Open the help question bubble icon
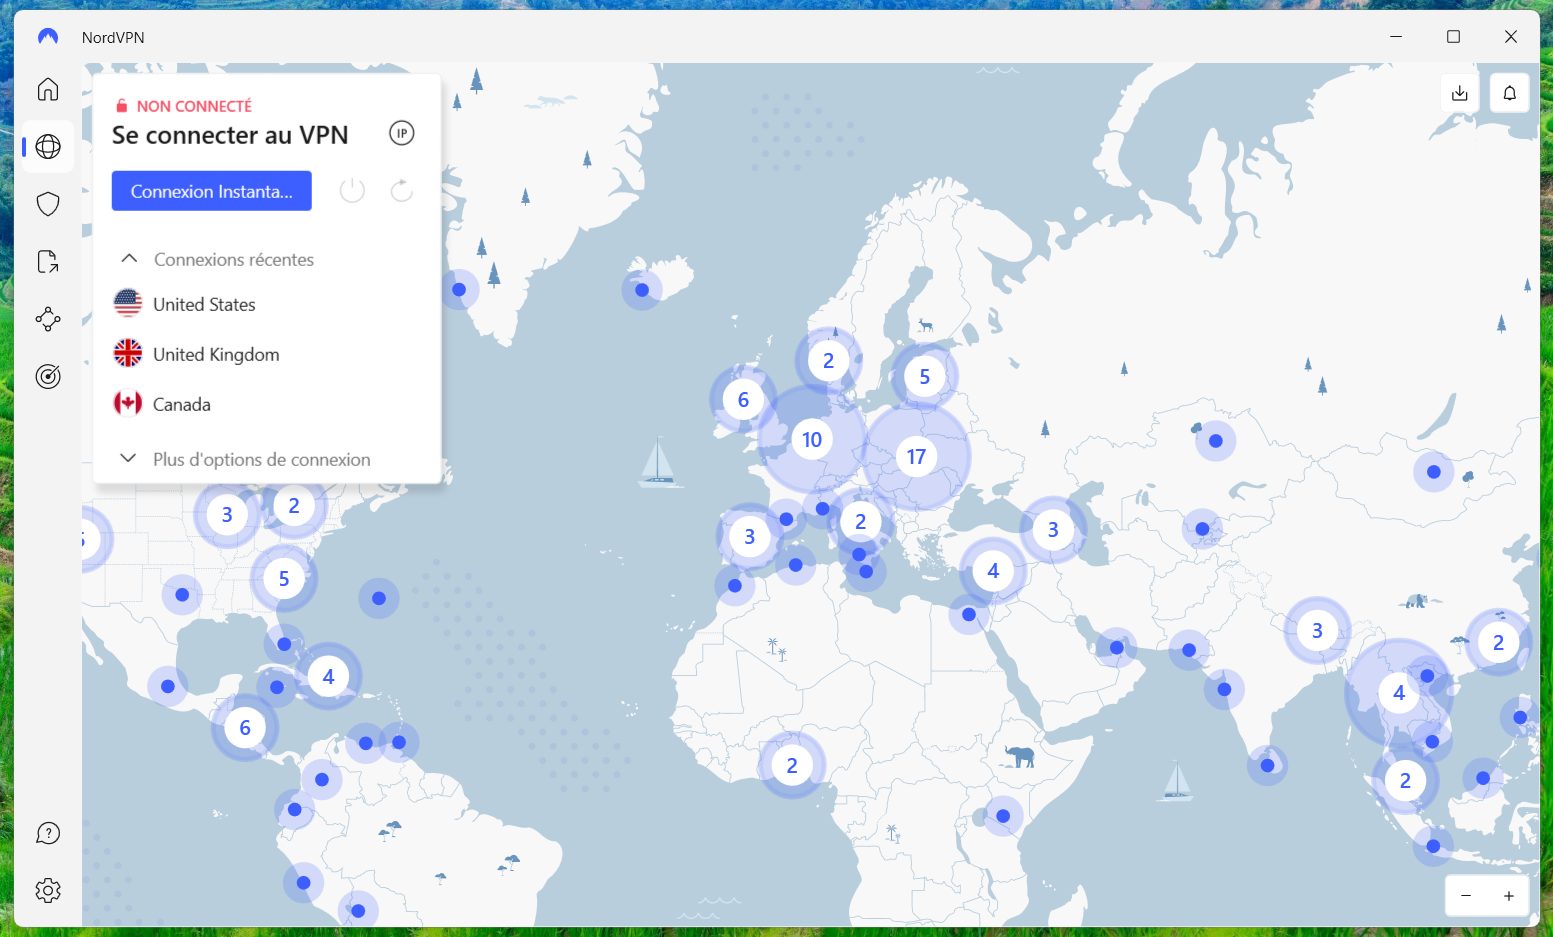 point(48,833)
